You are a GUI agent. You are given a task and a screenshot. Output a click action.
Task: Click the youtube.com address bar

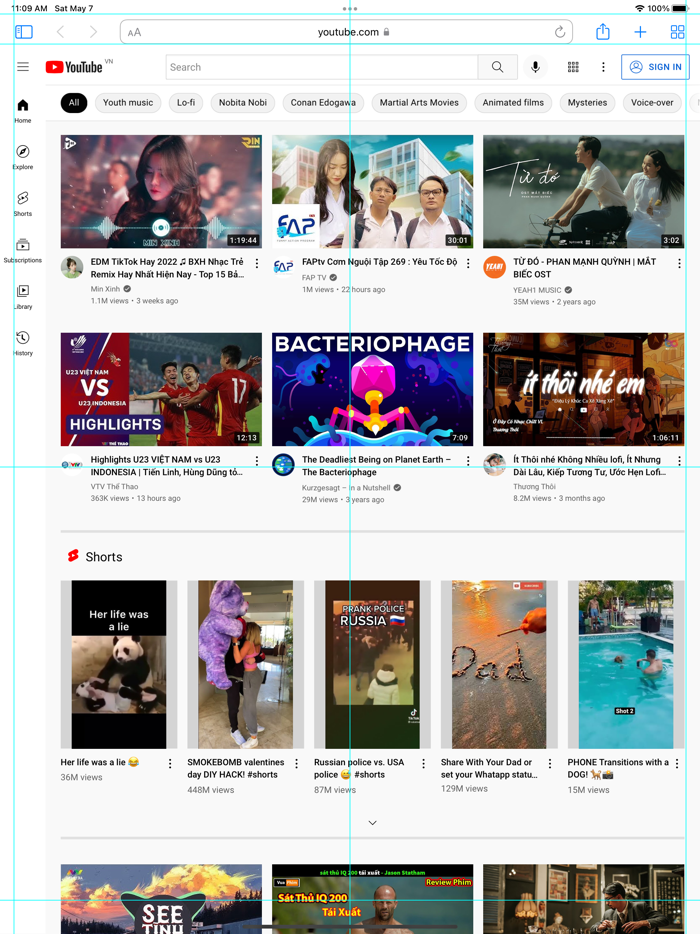[346, 32]
